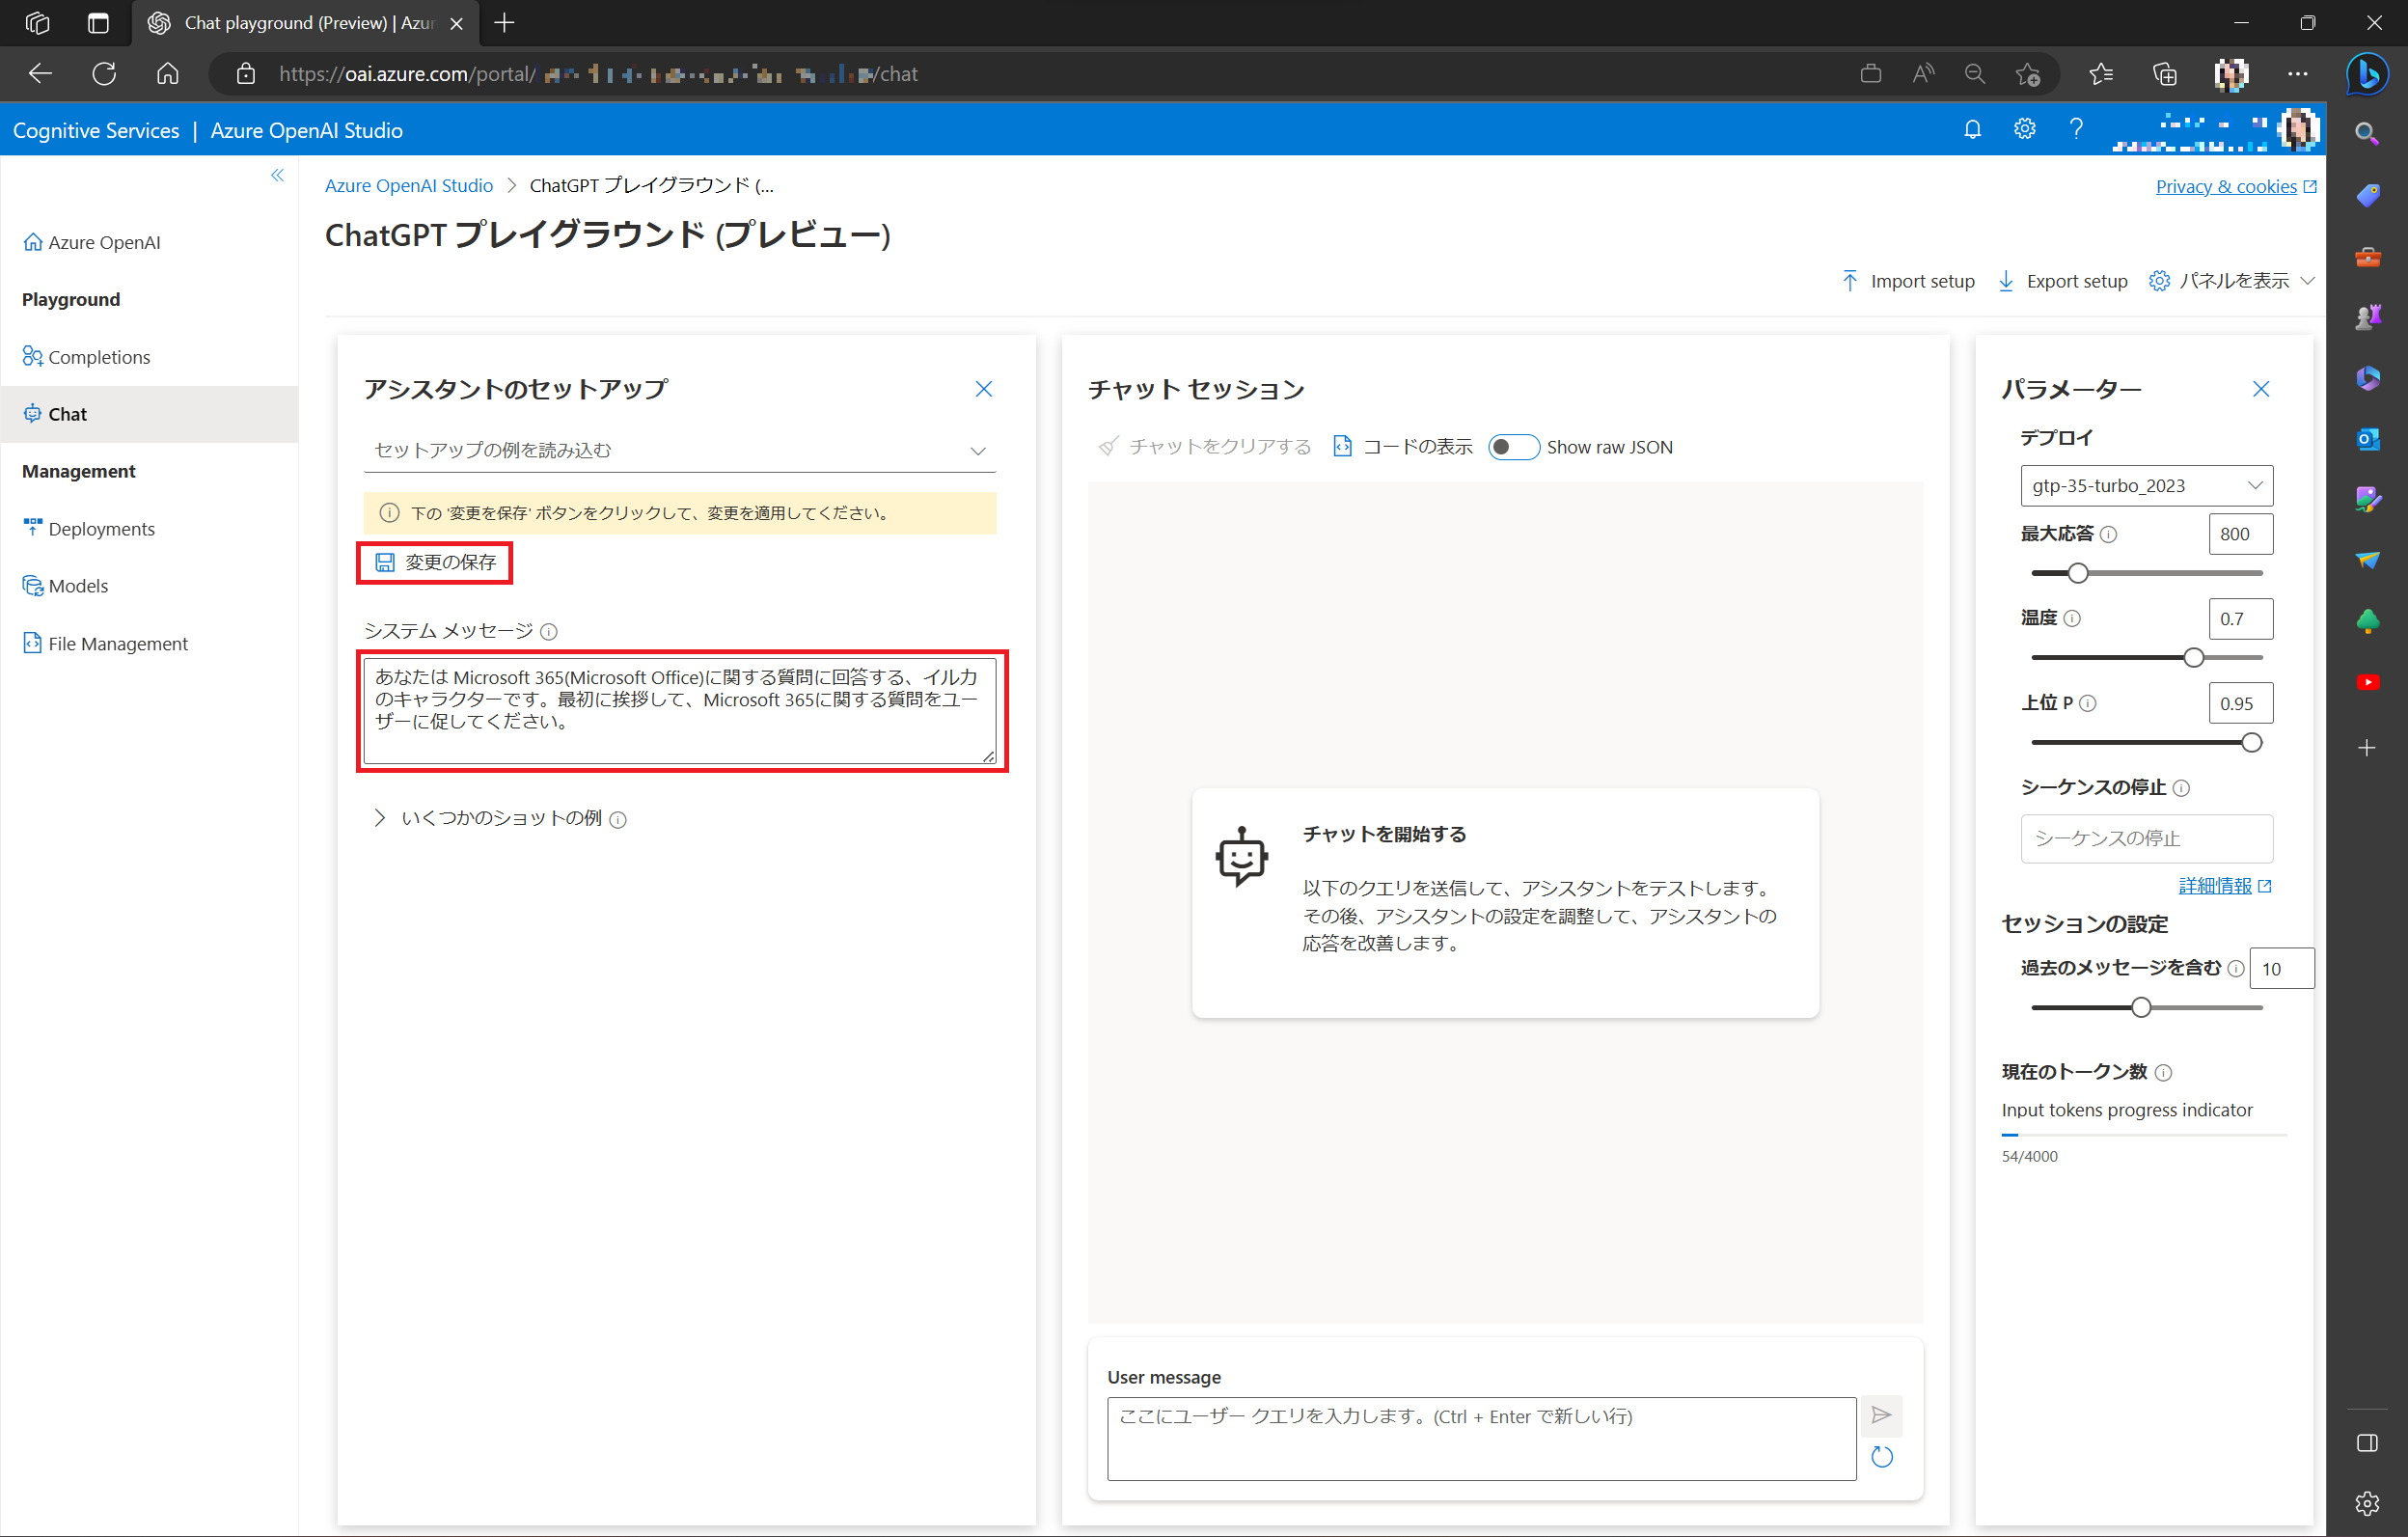Click the 変更の保存 save button

pyautogui.click(x=434, y=562)
